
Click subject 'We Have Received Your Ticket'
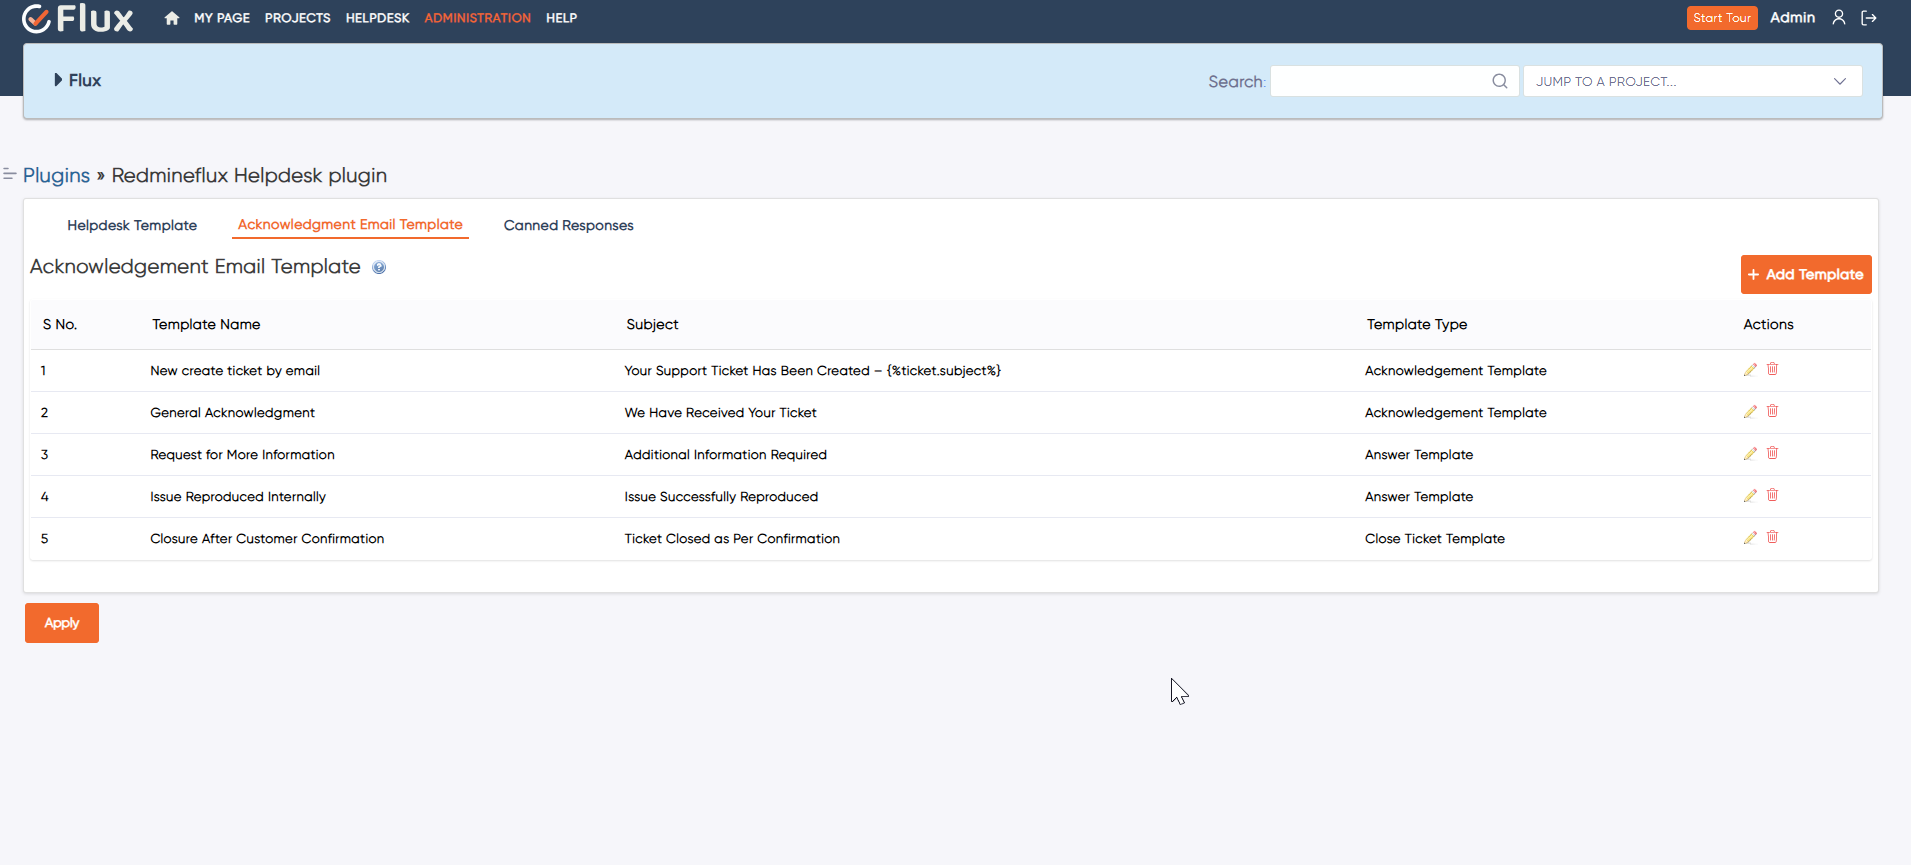point(720,413)
